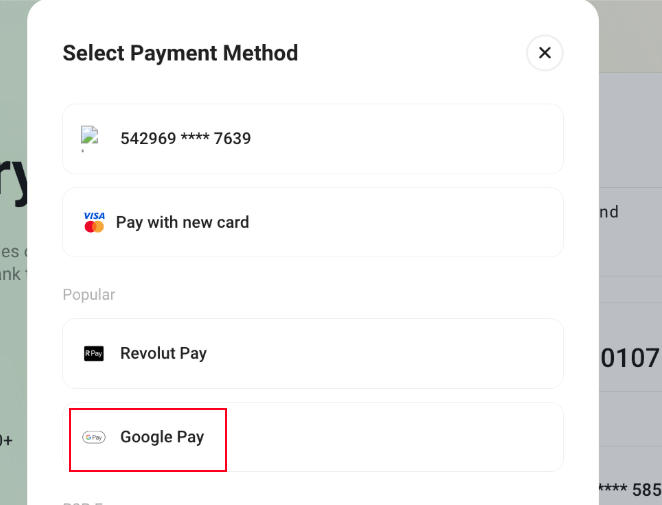Screen dimensions: 662x505
Task: Select the Revolut Pay payment option
Action: (312, 353)
